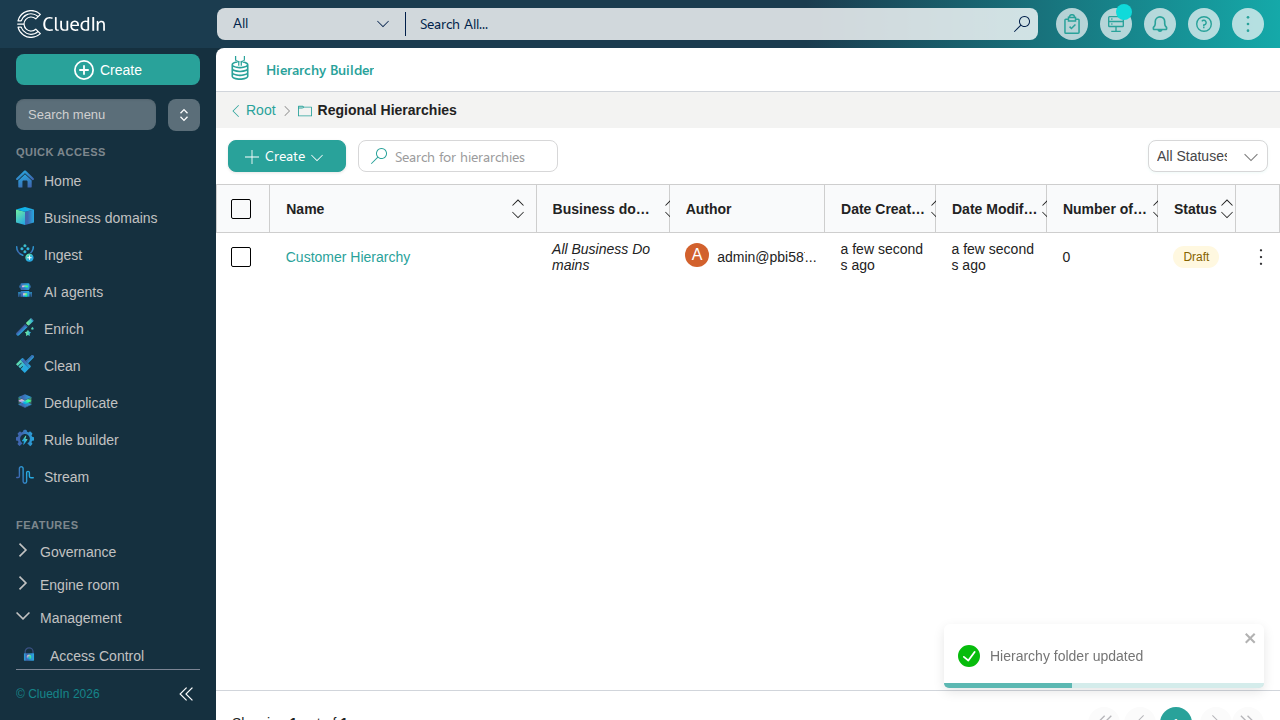Click the CluedIn 2026 copyright text
The width and height of the screenshot is (1280, 720).
[x=58, y=694]
